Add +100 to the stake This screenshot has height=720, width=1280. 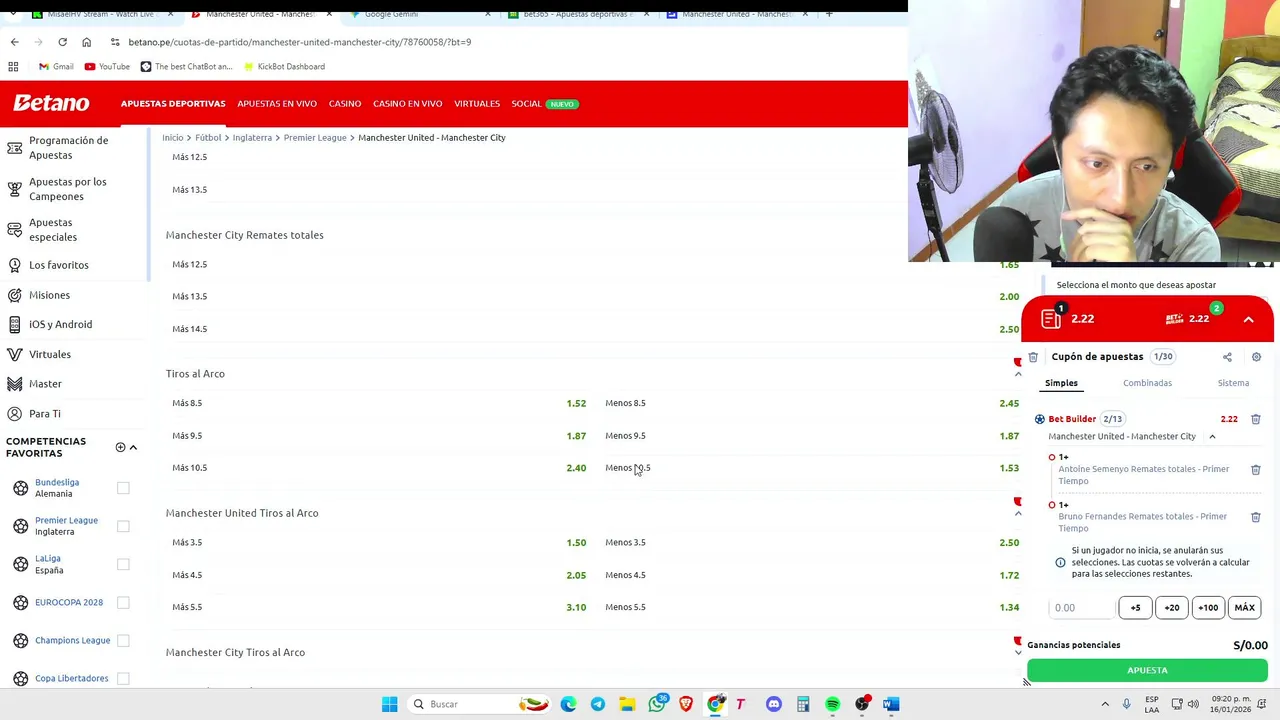coord(1208,608)
